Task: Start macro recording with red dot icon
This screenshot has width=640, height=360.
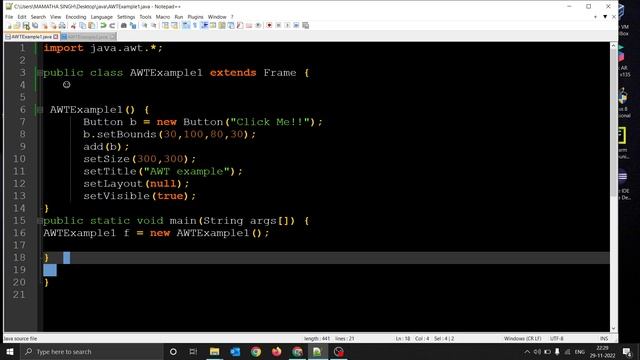Action: point(269,25)
